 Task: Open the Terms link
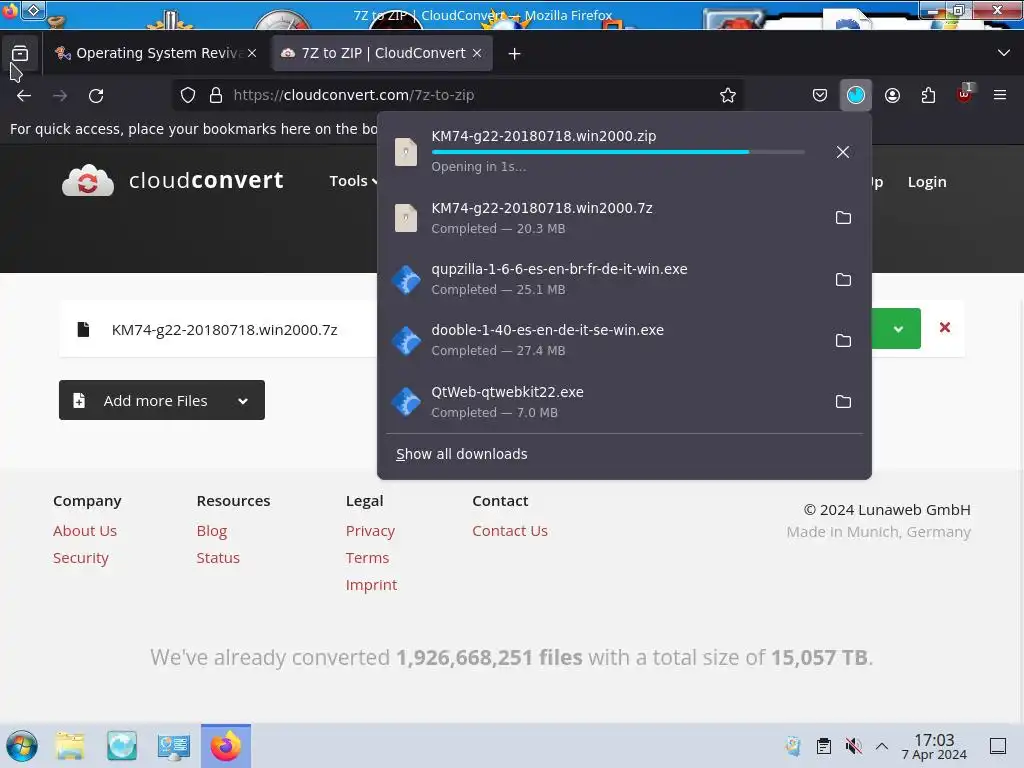point(367,558)
